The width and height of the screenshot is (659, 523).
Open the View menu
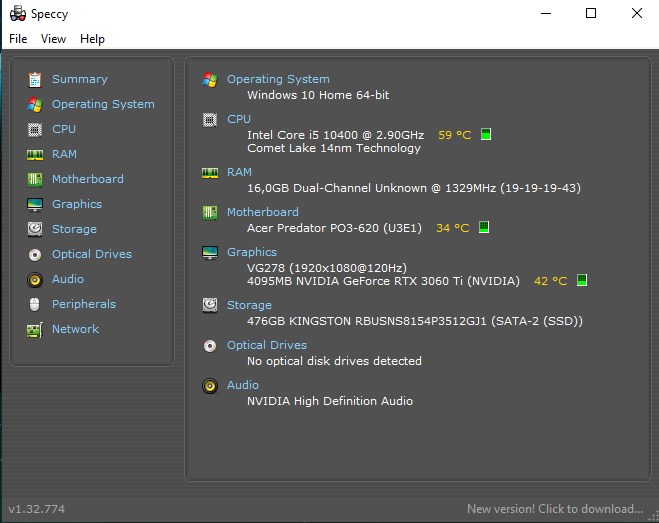pos(53,39)
